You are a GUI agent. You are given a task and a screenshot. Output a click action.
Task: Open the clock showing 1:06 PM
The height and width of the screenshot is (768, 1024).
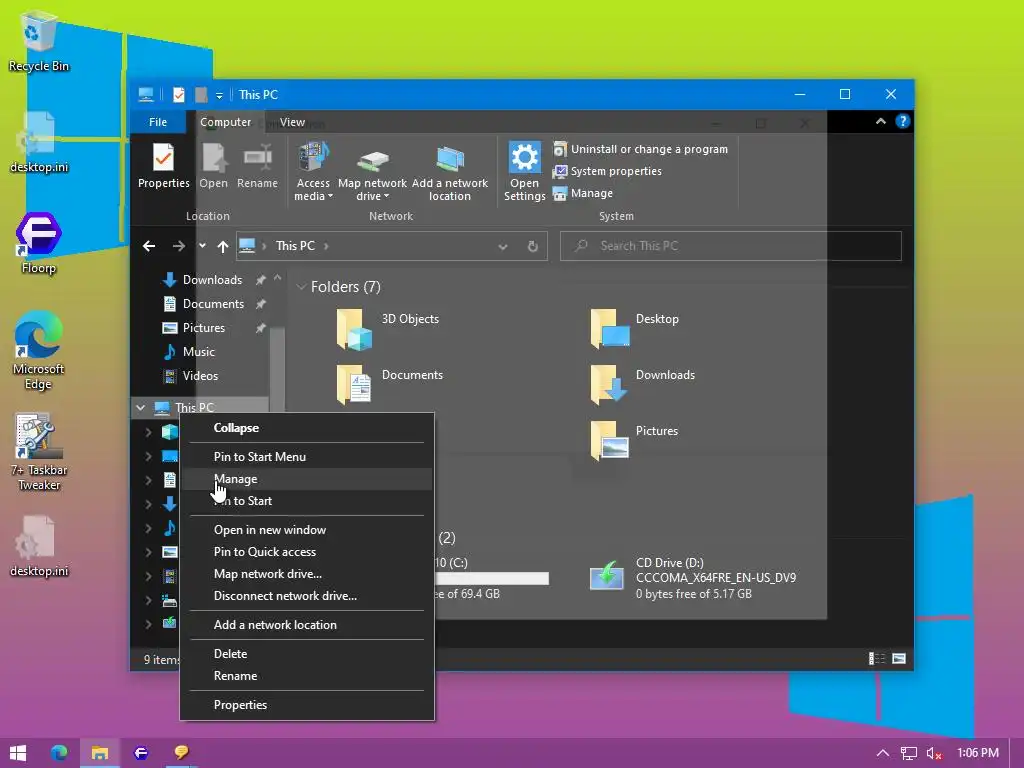[x=978, y=753]
